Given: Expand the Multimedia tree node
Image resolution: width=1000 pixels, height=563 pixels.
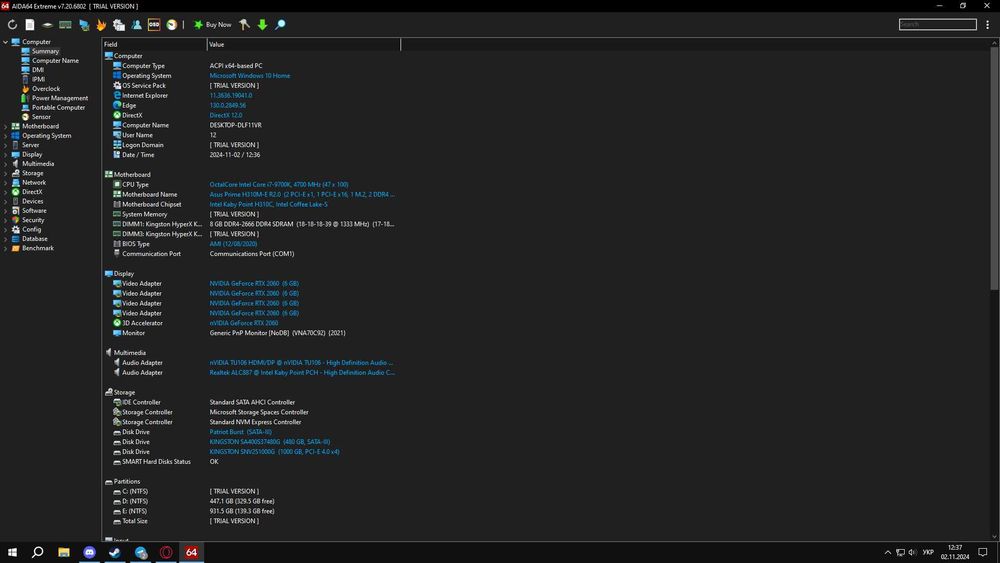Looking at the screenshot, I should tap(5, 164).
